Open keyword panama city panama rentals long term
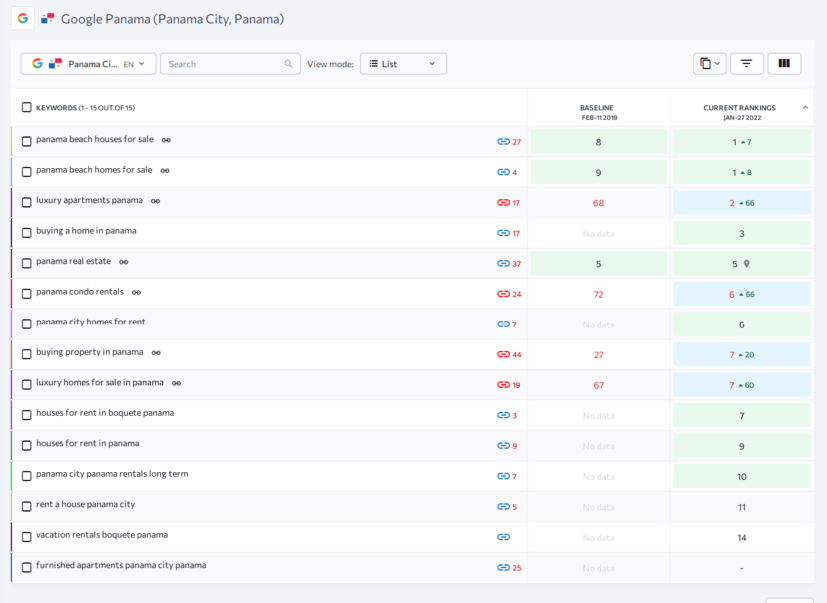Viewport: 827px width, 603px height. click(112, 474)
